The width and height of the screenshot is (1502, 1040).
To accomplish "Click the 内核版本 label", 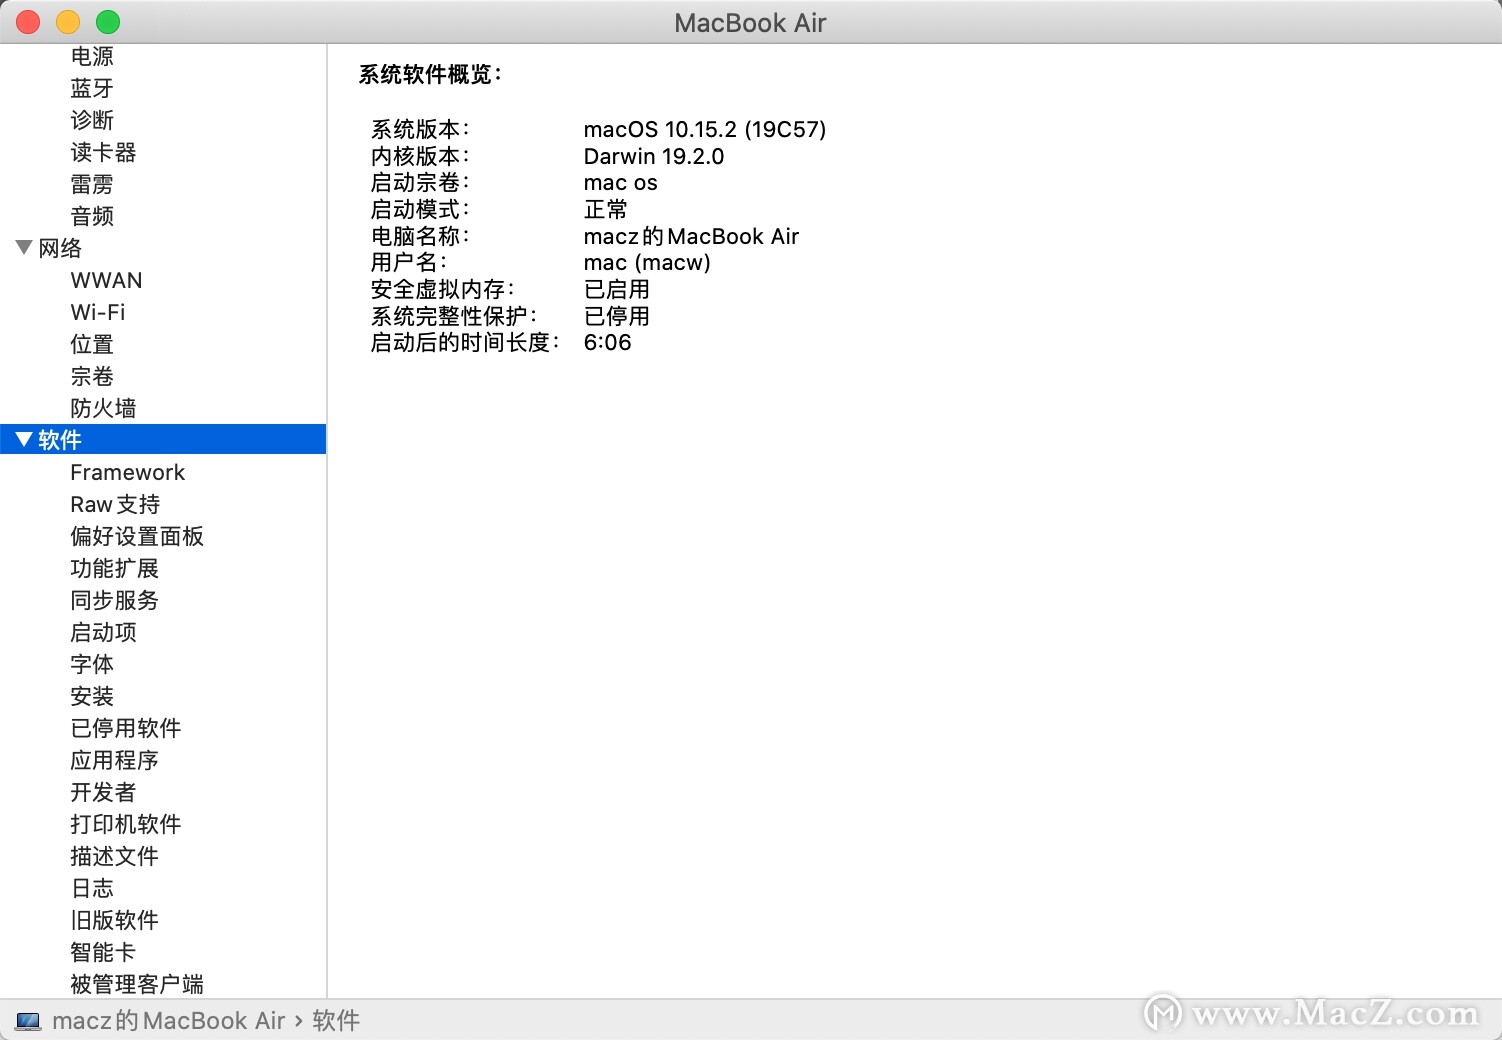I will pos(420,156).
